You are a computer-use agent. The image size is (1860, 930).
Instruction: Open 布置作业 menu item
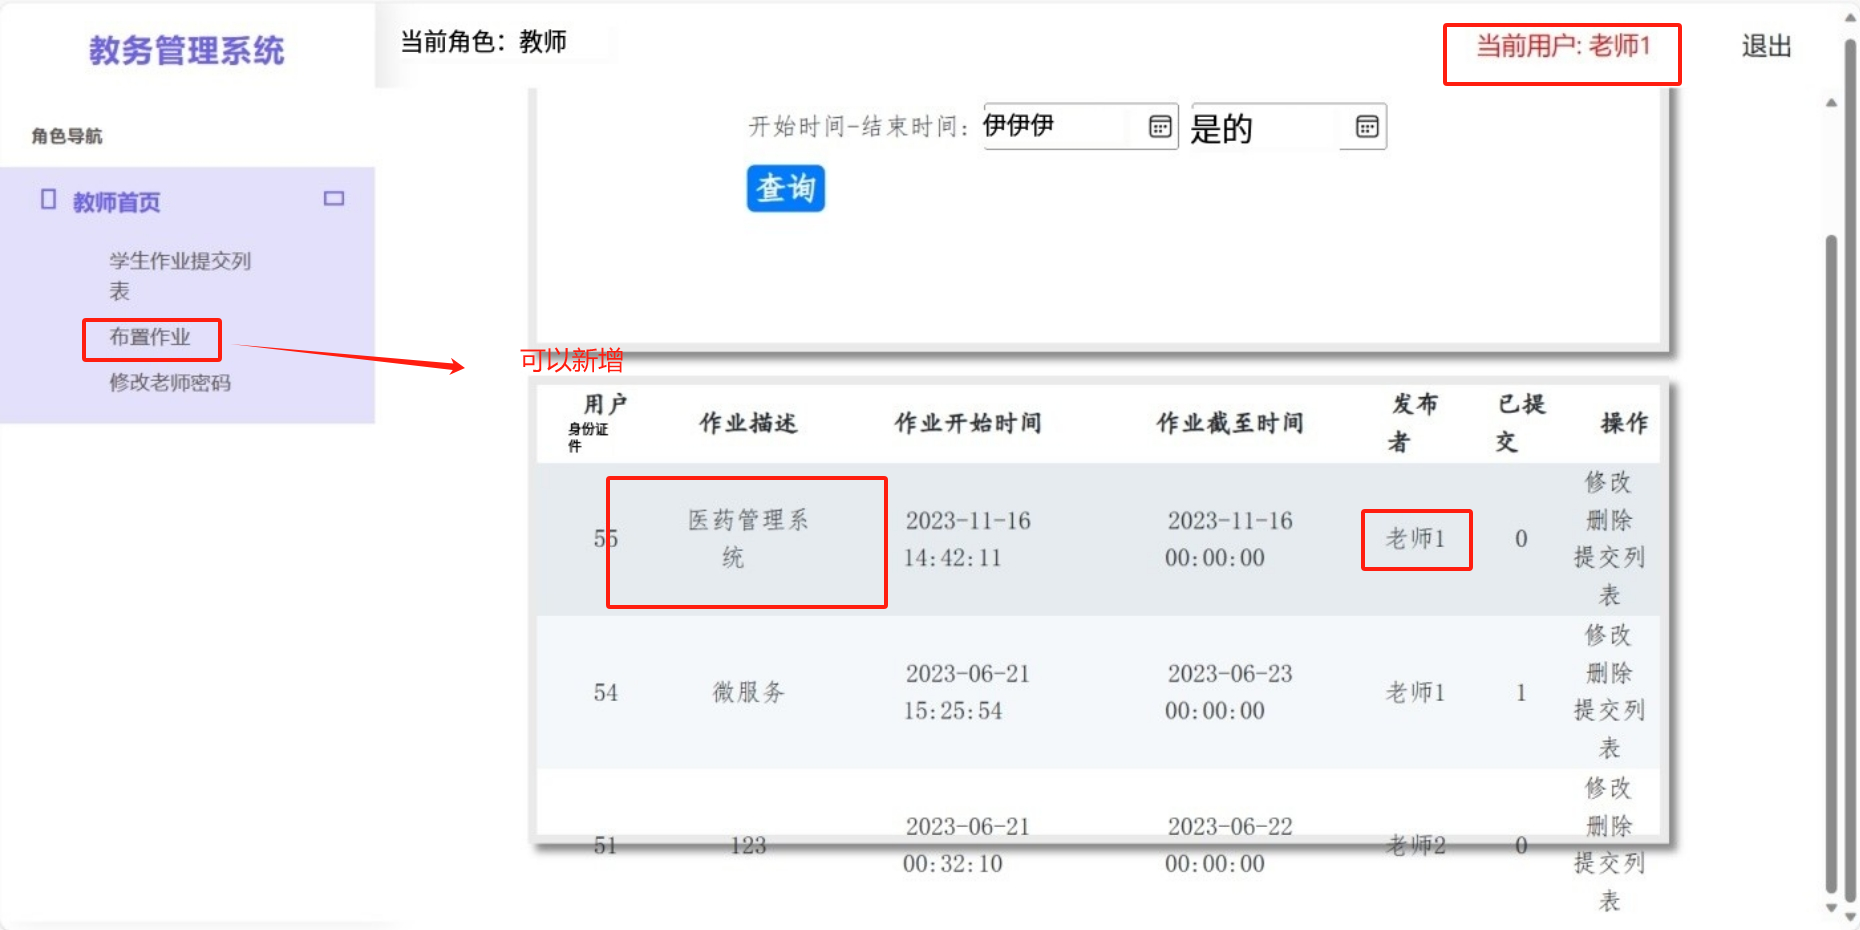(x=150, y=338)
